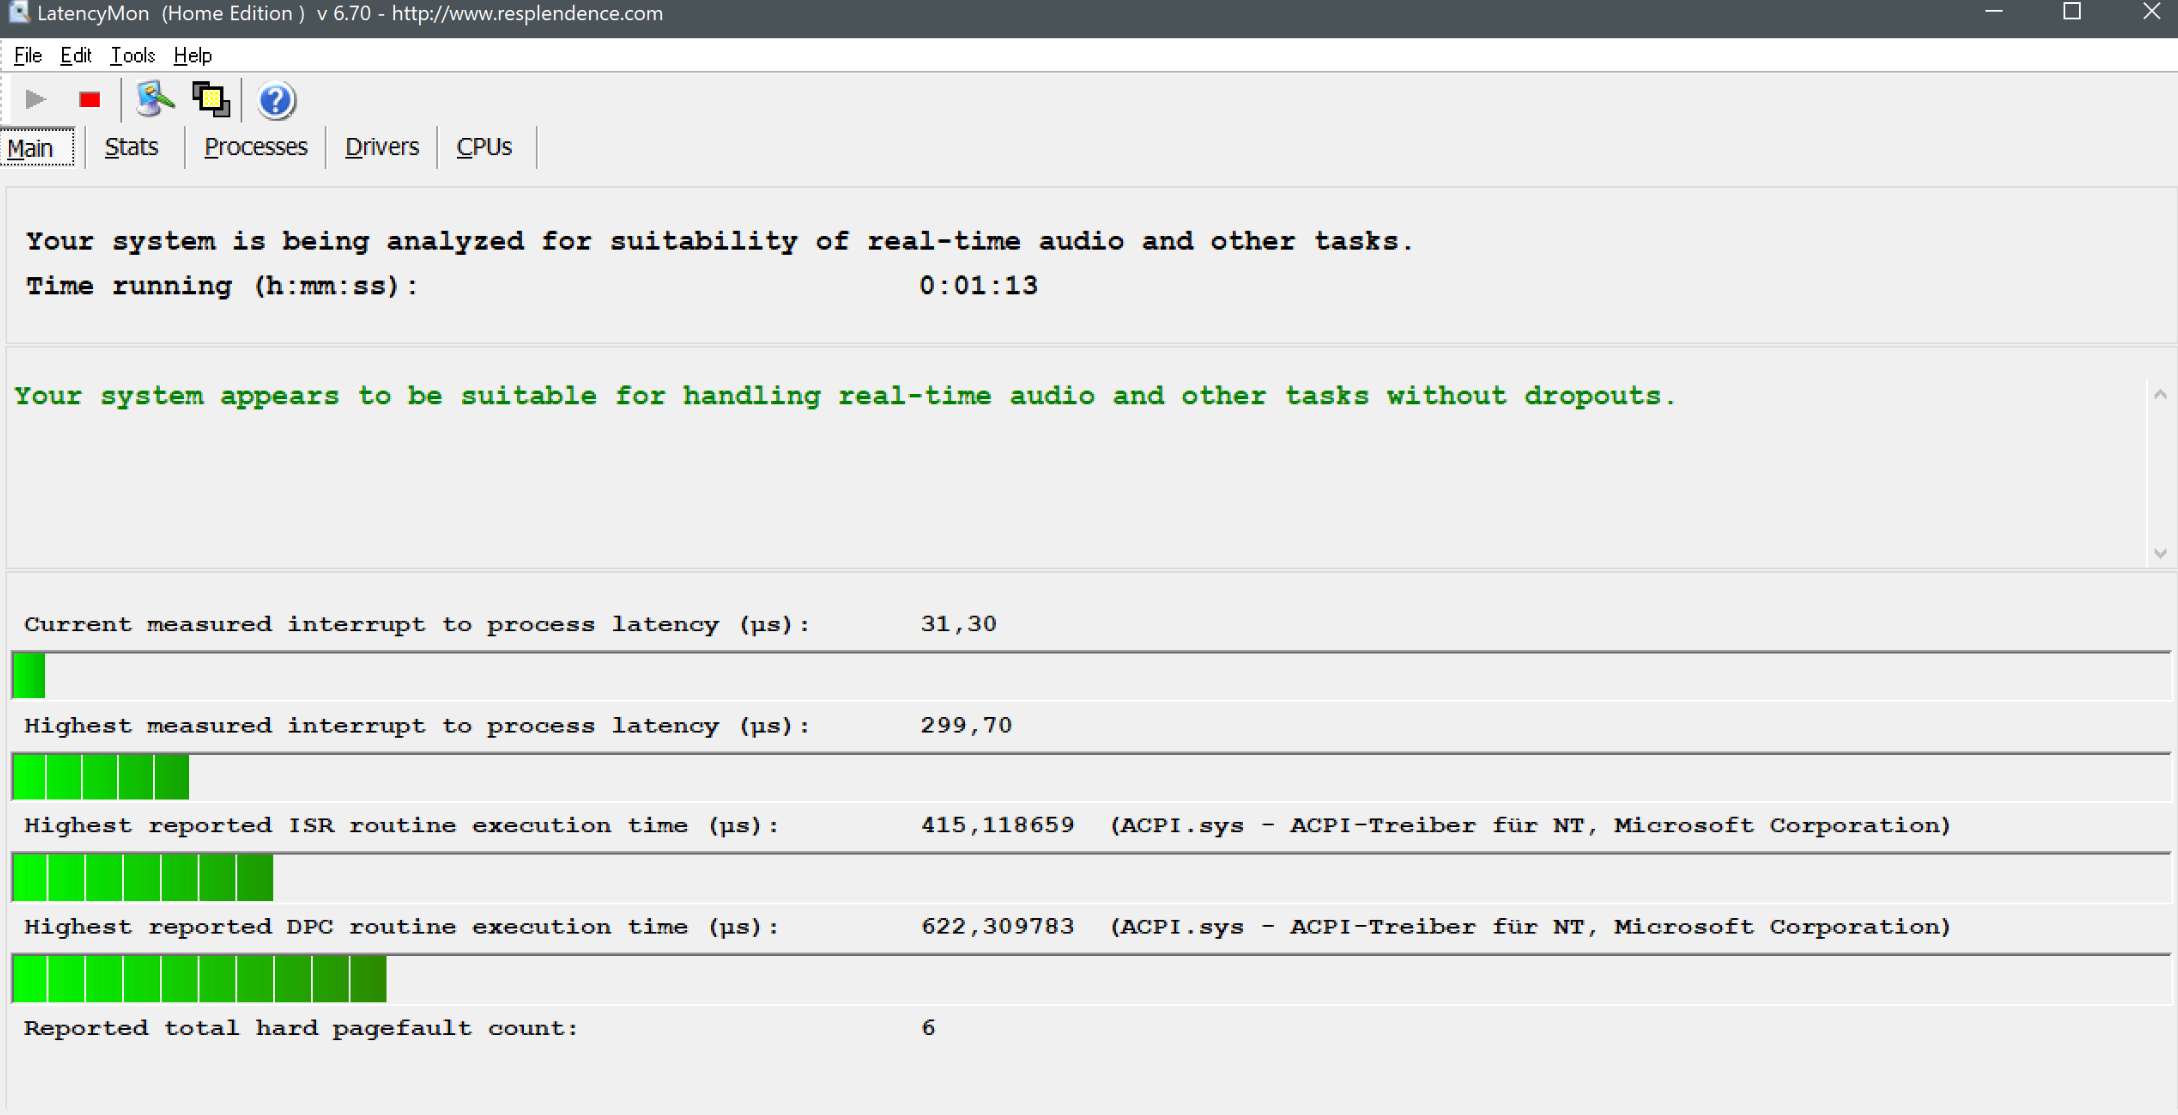Open help with the blue question mark icon
Image resolution: width=2178 pixels, height=1115 pixels.
(x=276, y=100)
